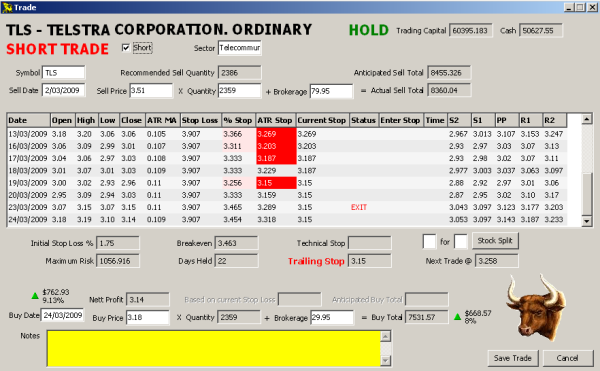
Task: Click green profit arrow beside $762.93
Action: pos(35,295)
